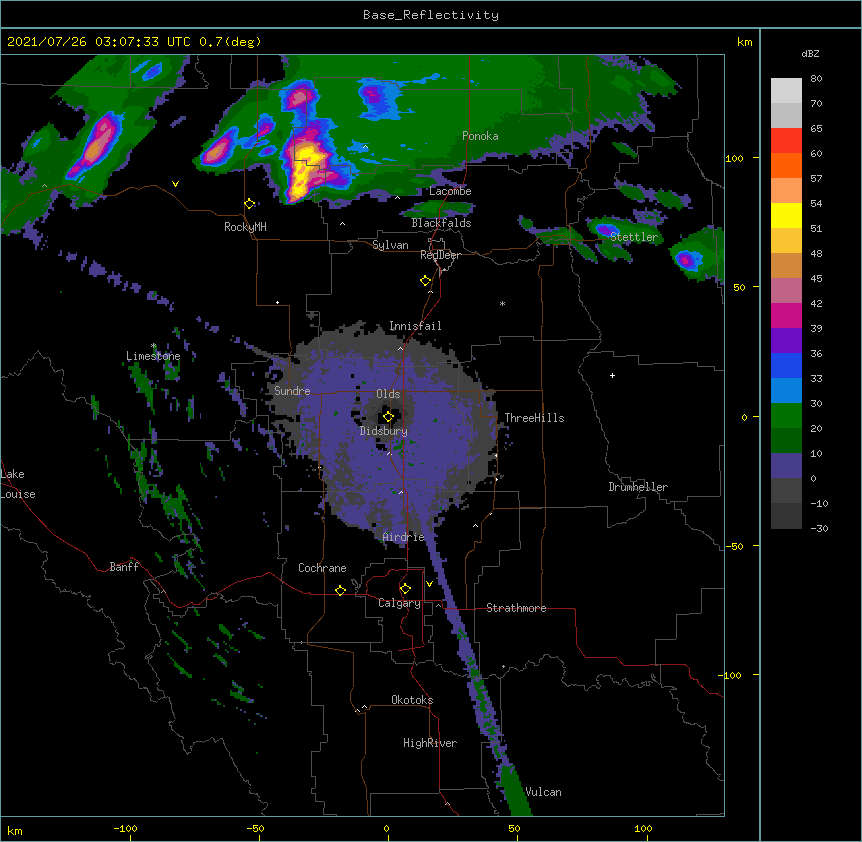This screenshot has height=842, width=862.
Task: Click the blue 36 dBZ legend swatch
Action: click(x=786, y=365)
